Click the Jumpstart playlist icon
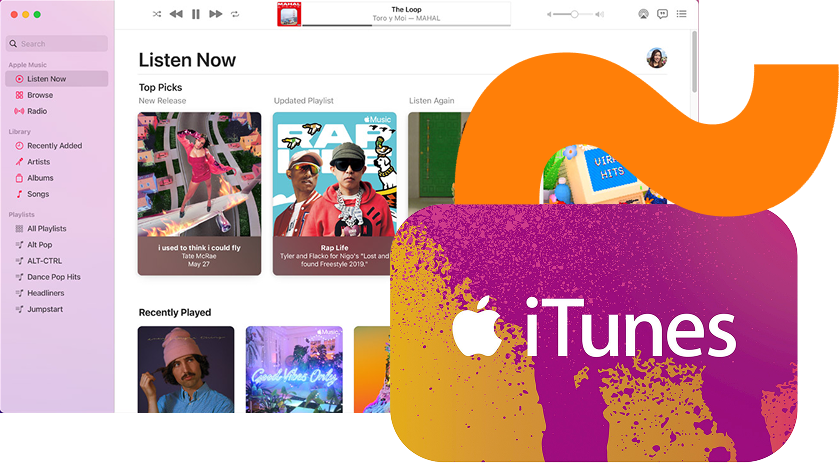The image size is (839, 463). 19,309
